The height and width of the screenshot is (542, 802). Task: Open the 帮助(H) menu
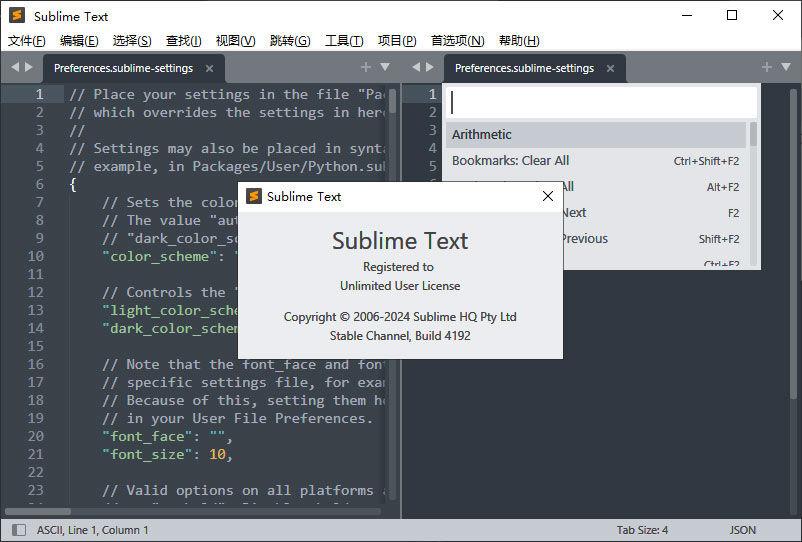click(x=519, y=40)
